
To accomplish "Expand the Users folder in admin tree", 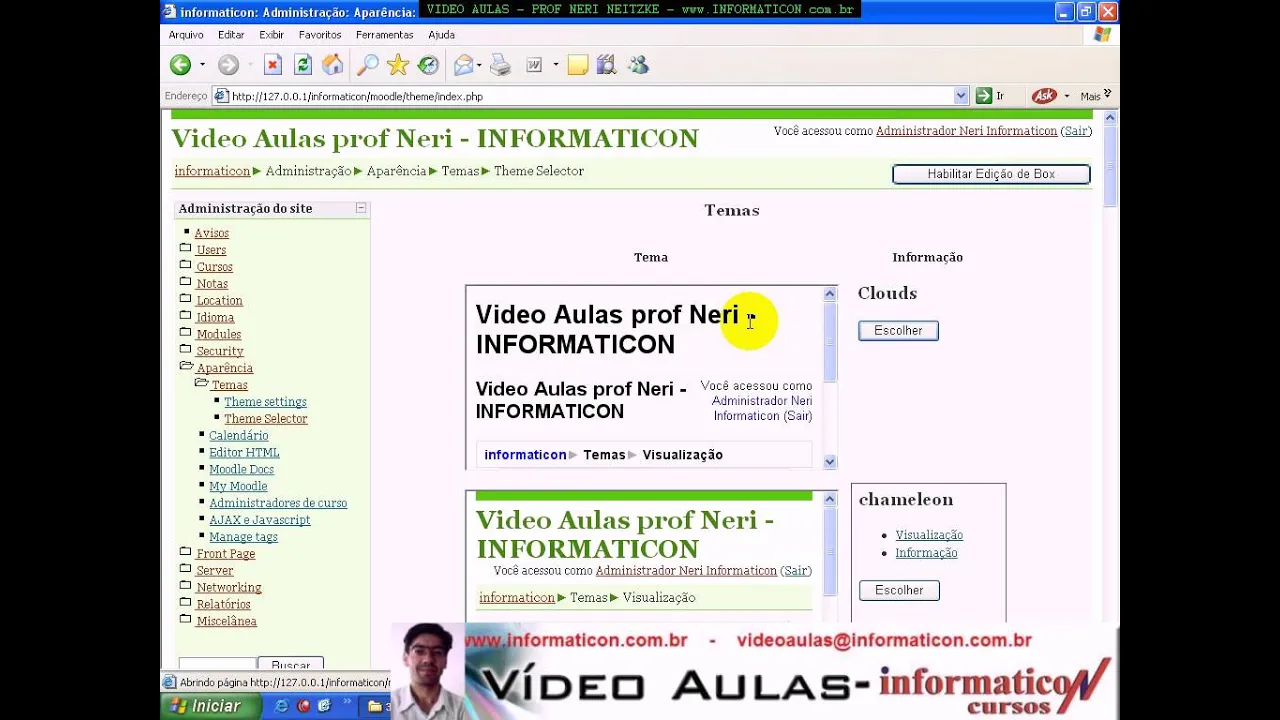I will pyautogui.click(x=185, y=248).
